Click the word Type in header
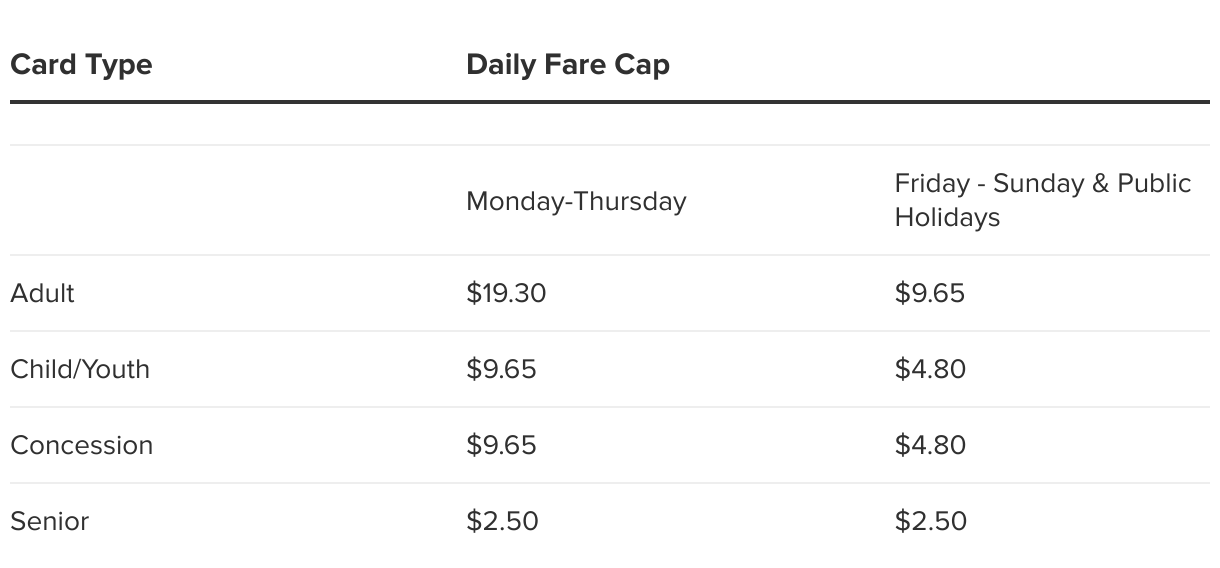Viewport: 1220px width, 568px height. (117, 65)
